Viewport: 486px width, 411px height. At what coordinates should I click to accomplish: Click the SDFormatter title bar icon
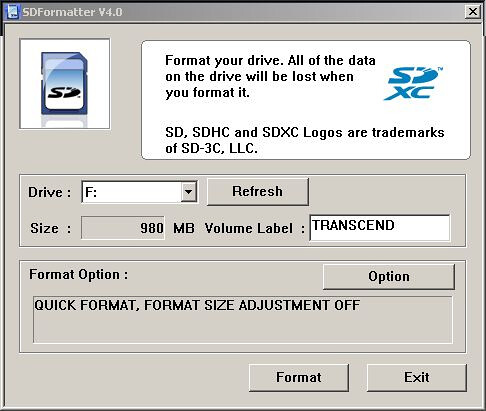13,12
